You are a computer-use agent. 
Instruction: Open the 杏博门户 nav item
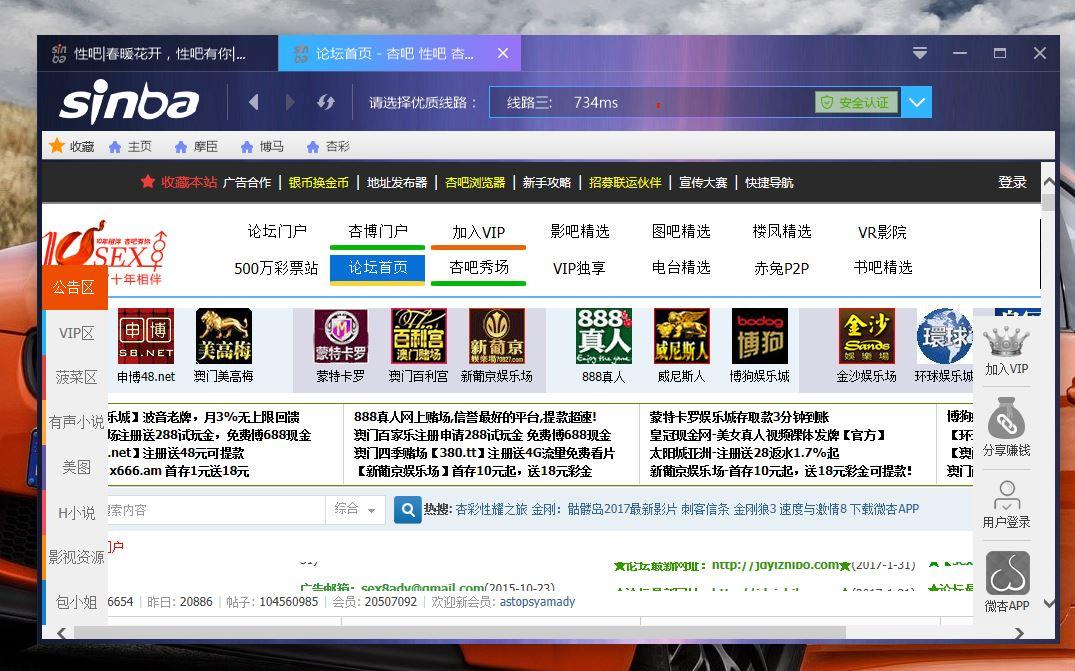tap(378, 231)
